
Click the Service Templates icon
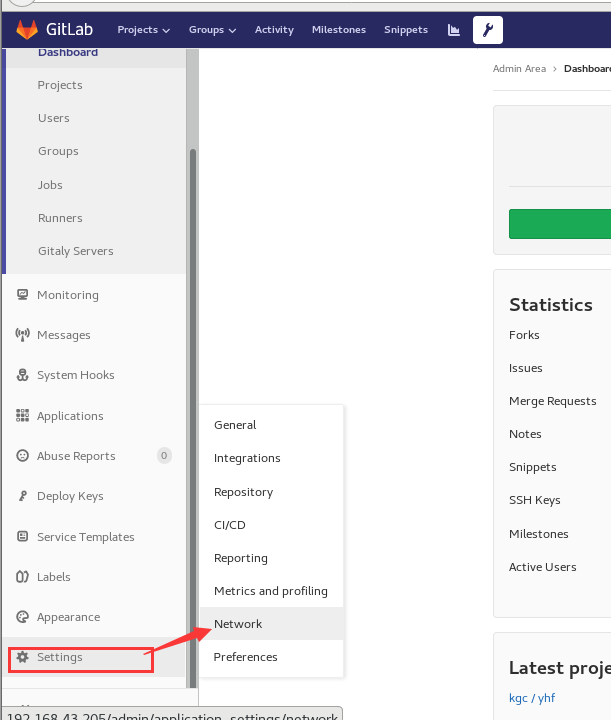(22, 536)
